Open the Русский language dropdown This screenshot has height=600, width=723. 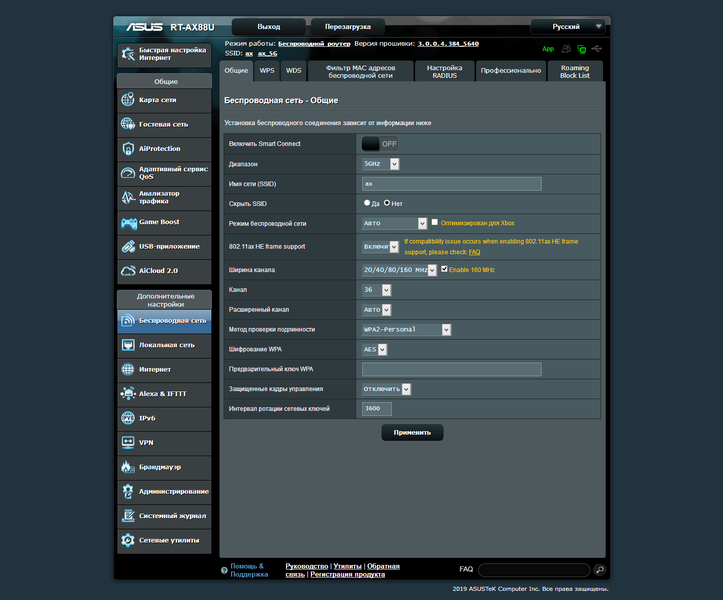click(567, 27)
